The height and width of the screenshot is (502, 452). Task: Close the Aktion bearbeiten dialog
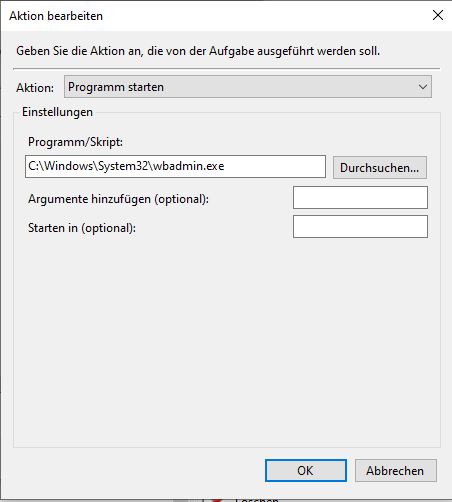tap(438, 15)
